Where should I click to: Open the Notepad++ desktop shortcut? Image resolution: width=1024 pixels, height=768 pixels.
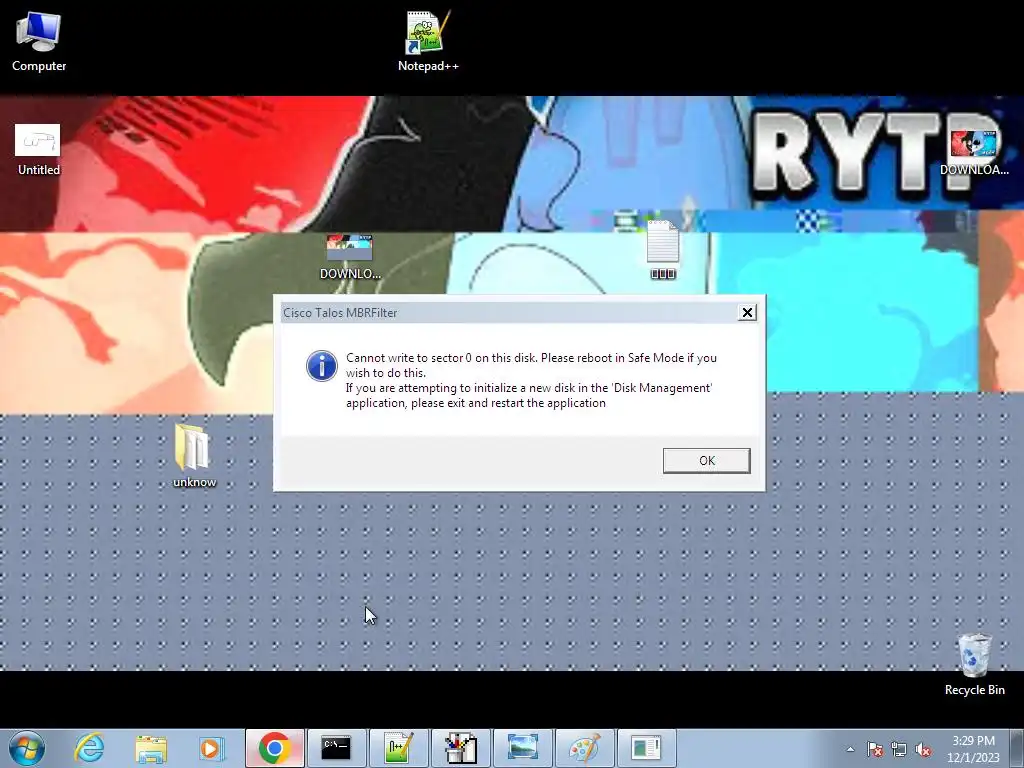coord(428,42)
